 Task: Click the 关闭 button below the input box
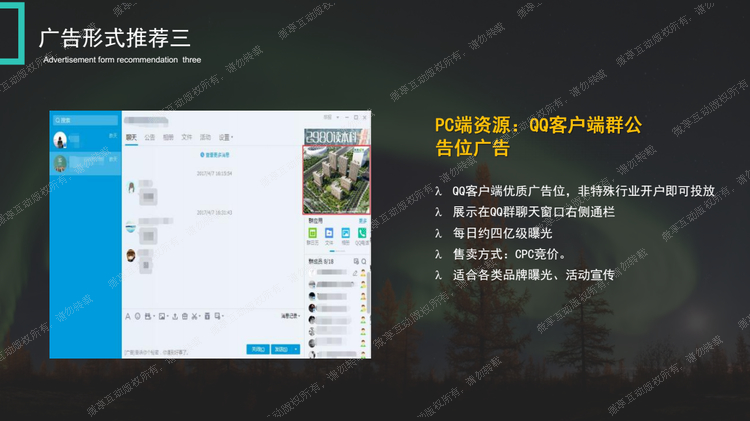(x=258, y=349)
